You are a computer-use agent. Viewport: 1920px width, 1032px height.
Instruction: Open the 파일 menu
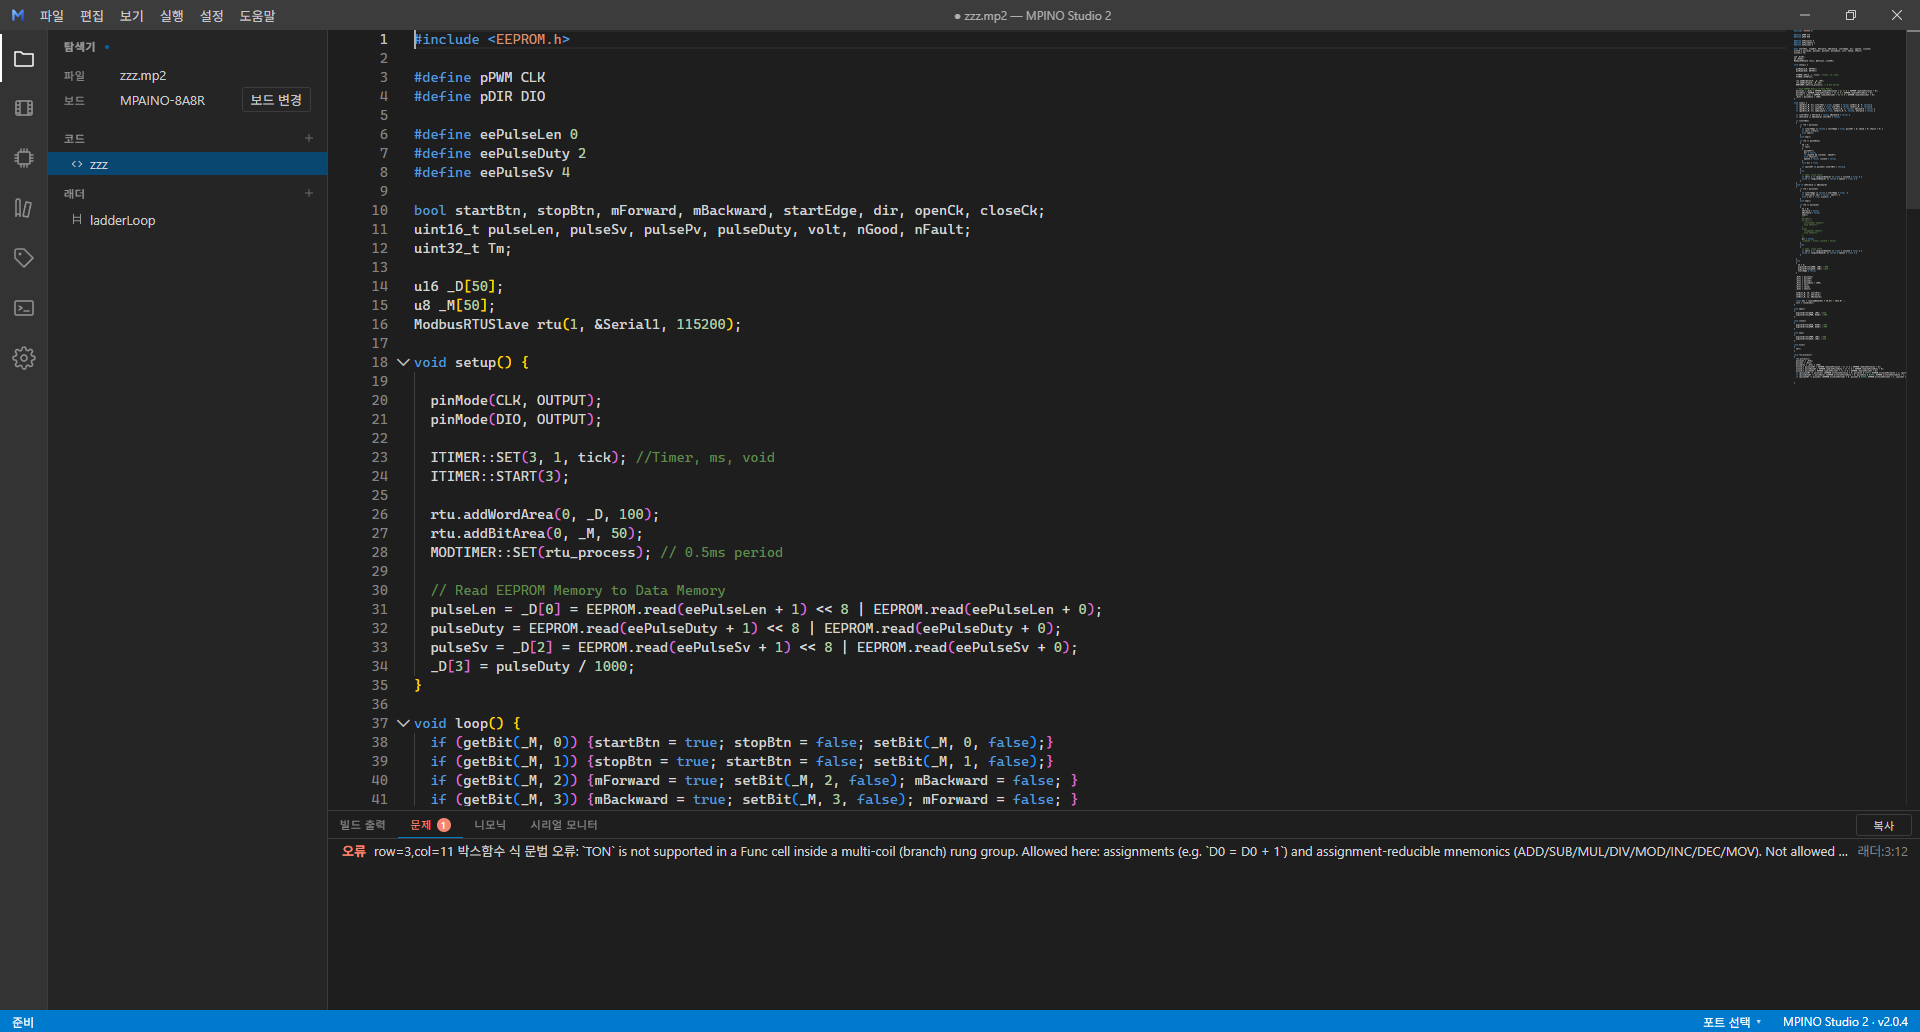coord(52,15)
